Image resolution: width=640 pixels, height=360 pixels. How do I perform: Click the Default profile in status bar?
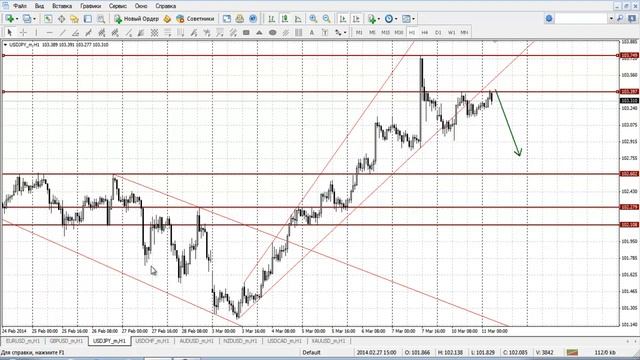tap(311, 352)
